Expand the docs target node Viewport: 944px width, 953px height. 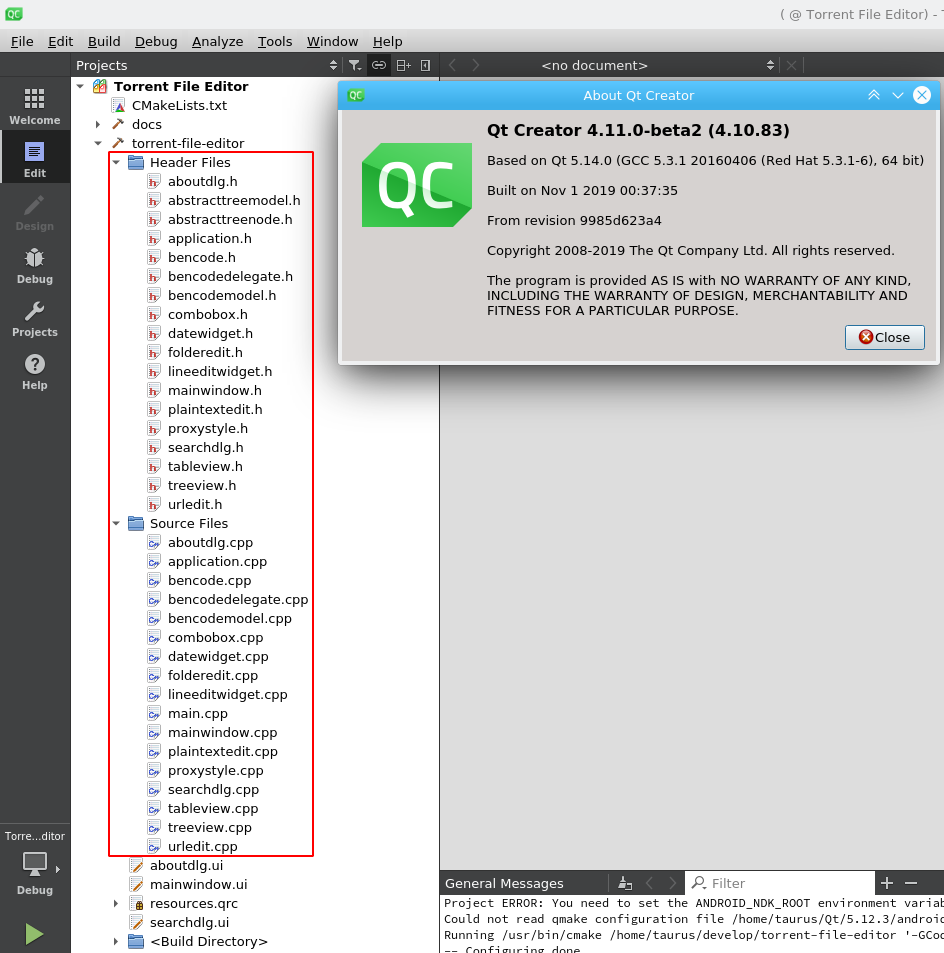point(98,125)
